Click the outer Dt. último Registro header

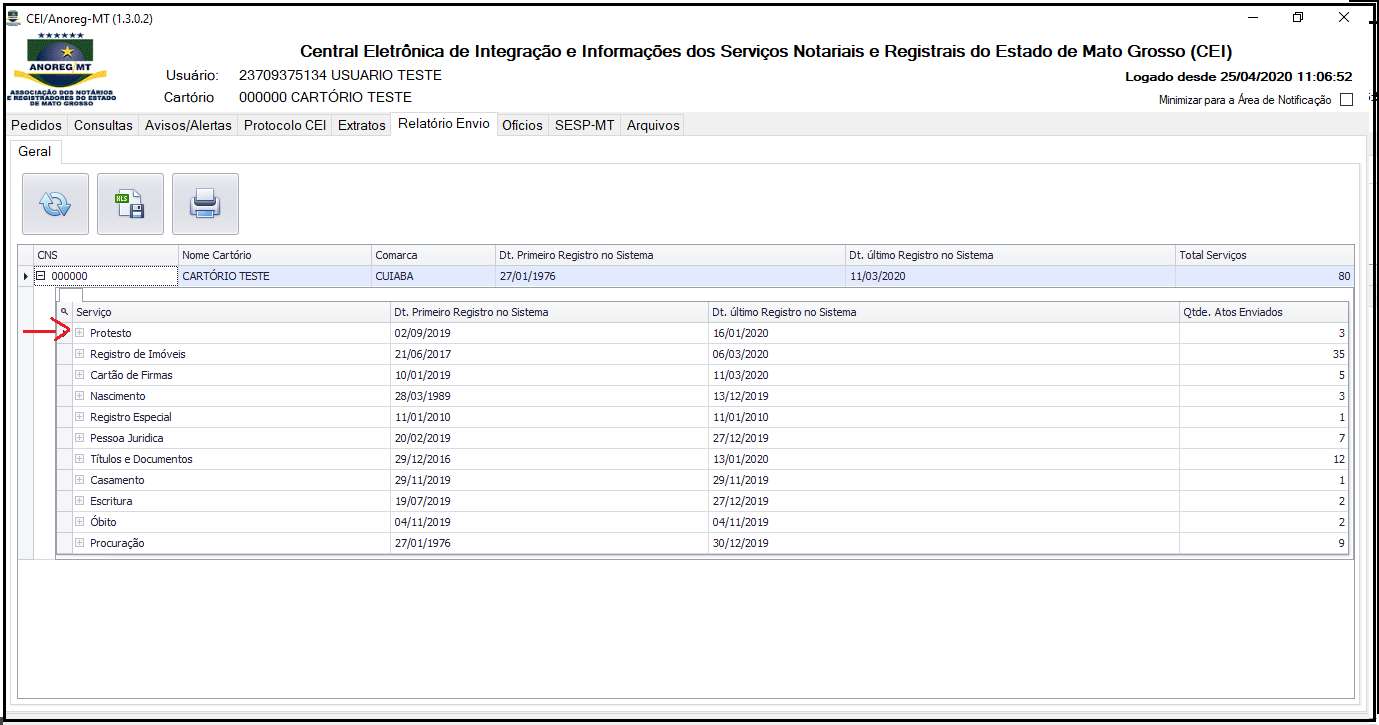pos(1010,255)
